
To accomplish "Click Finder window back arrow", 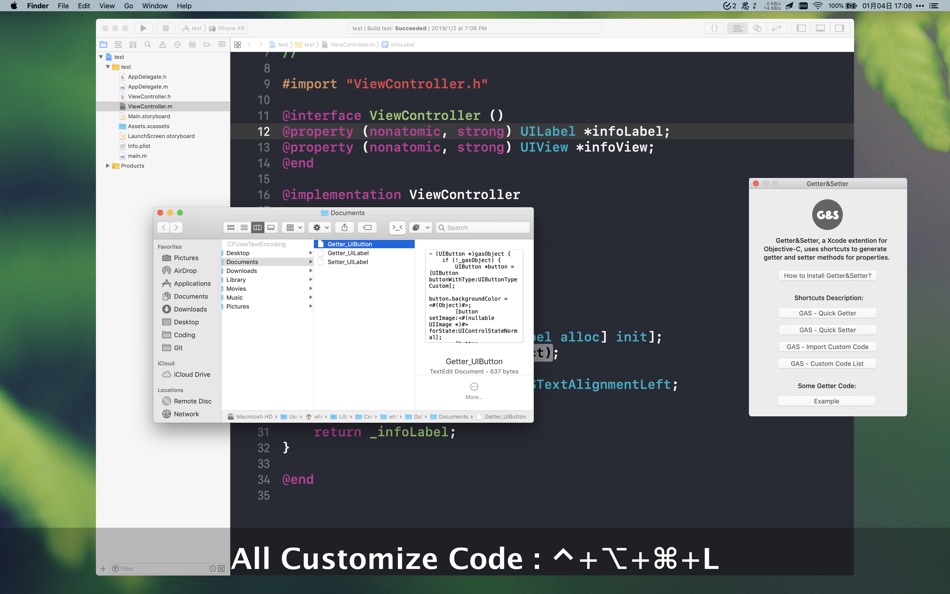I will (164, 227).
